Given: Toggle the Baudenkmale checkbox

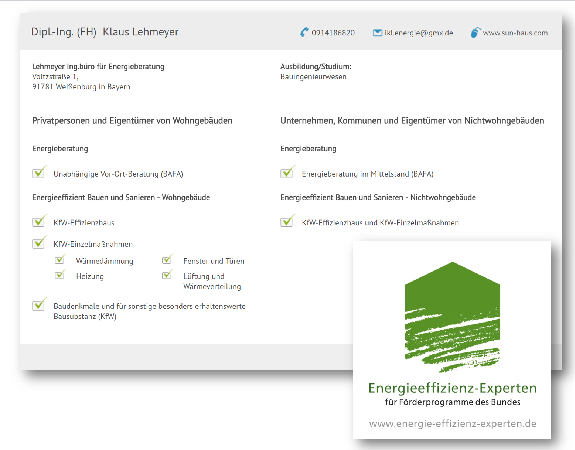Looking at the screenshot, I should click(x=39, y=304).
